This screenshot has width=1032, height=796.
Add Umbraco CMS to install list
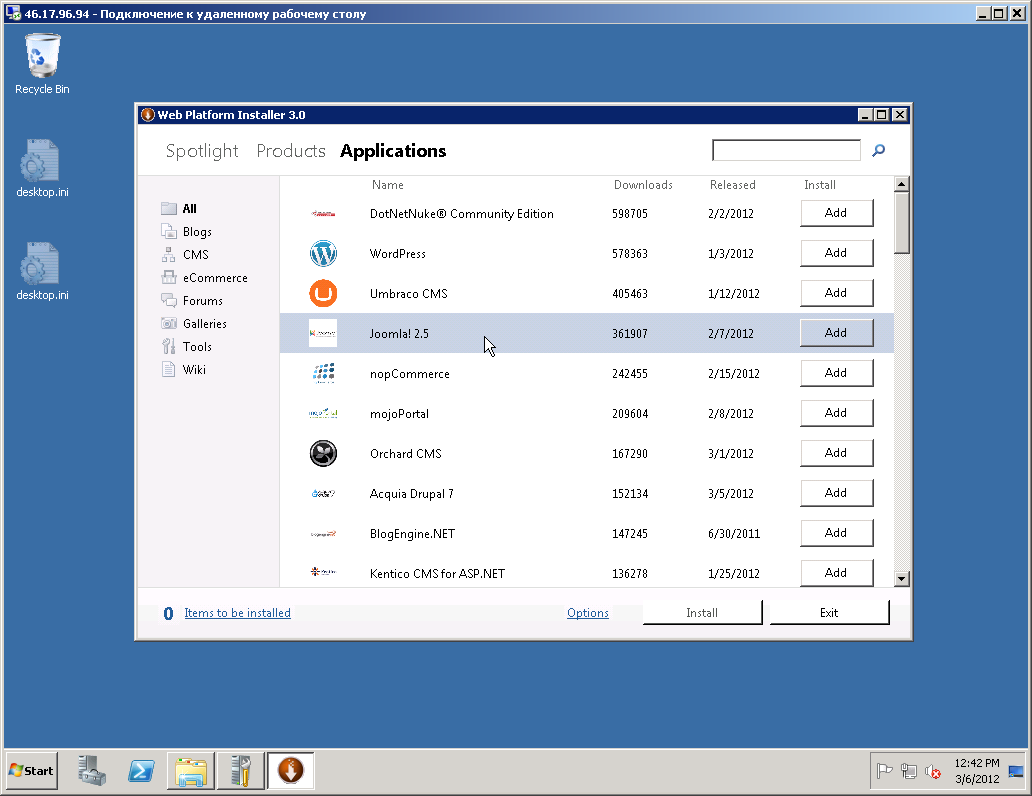837,293
